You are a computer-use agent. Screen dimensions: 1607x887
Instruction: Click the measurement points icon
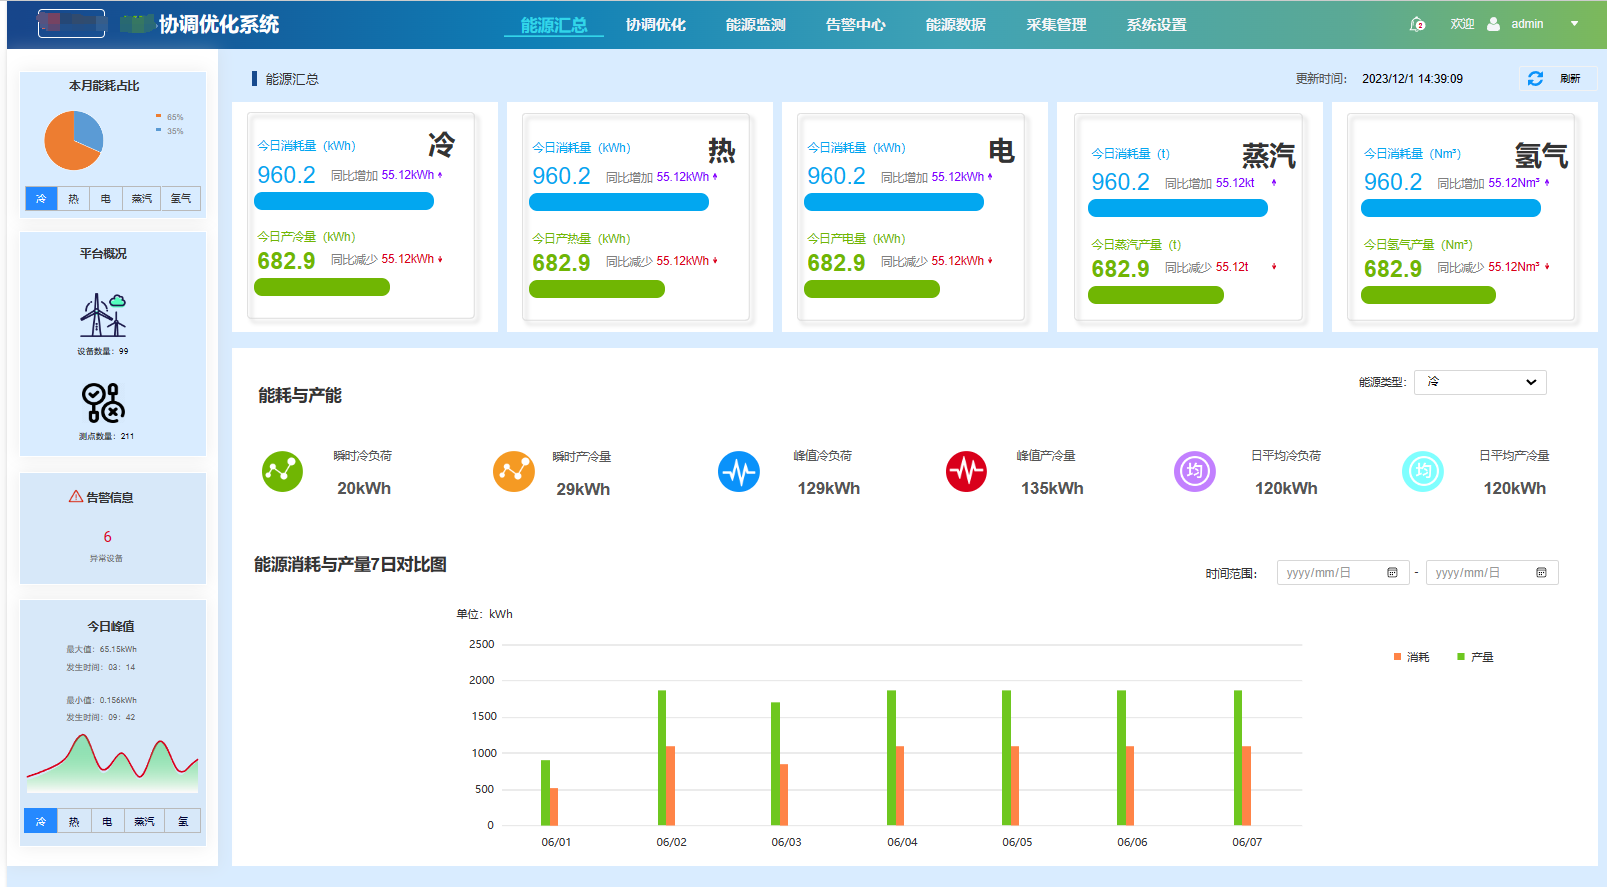(103, 403)
